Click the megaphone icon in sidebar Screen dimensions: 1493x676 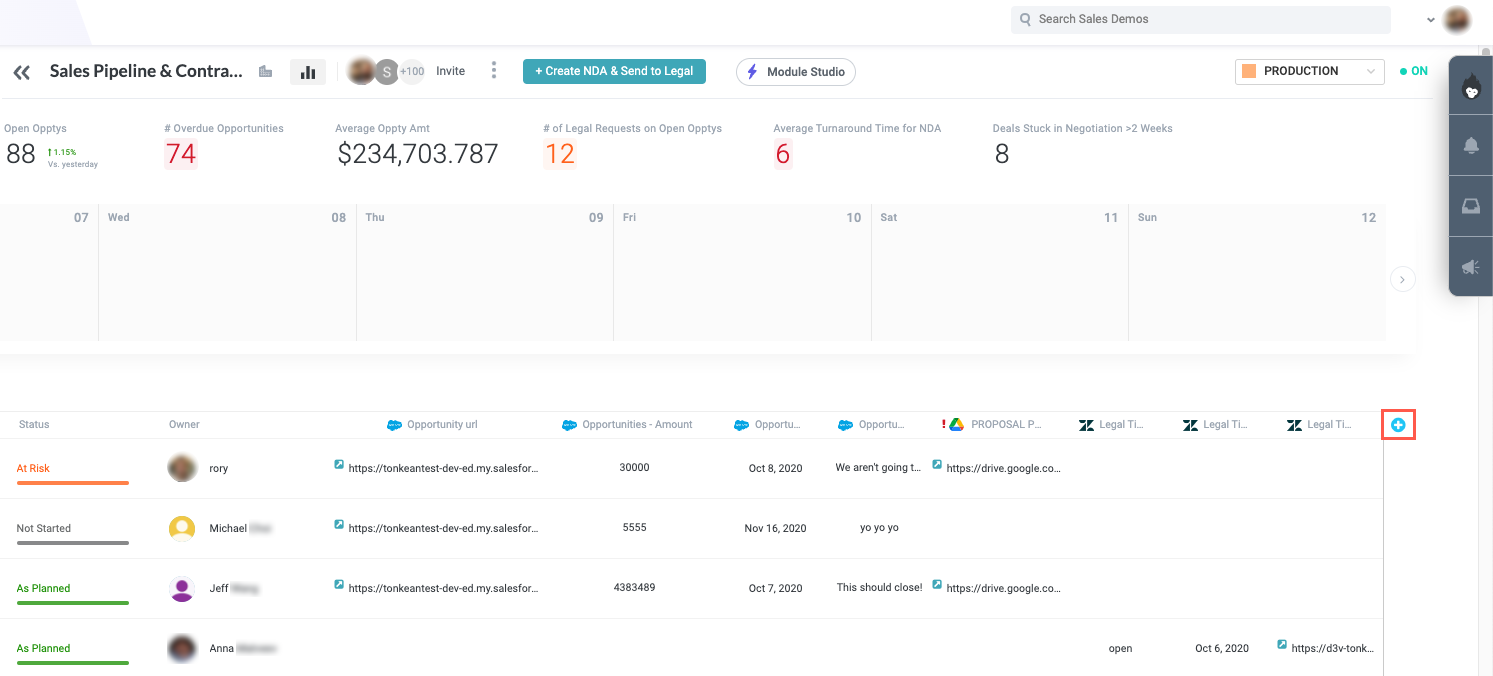click(1471, 267)
